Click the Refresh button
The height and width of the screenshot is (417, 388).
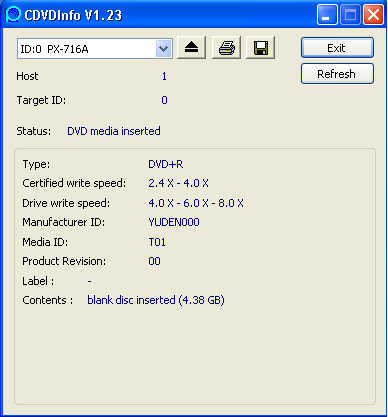coord(337,74)
